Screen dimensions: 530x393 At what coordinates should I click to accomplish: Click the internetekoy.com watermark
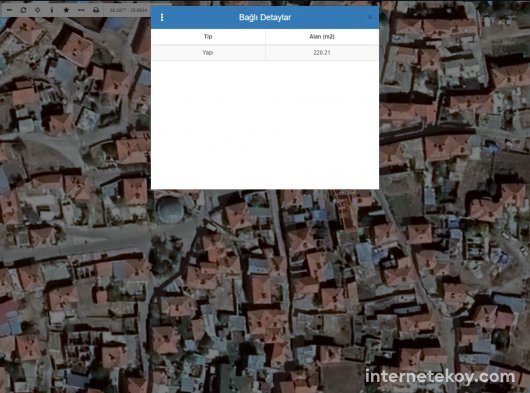pyautogui.click(x=440, y=377)
